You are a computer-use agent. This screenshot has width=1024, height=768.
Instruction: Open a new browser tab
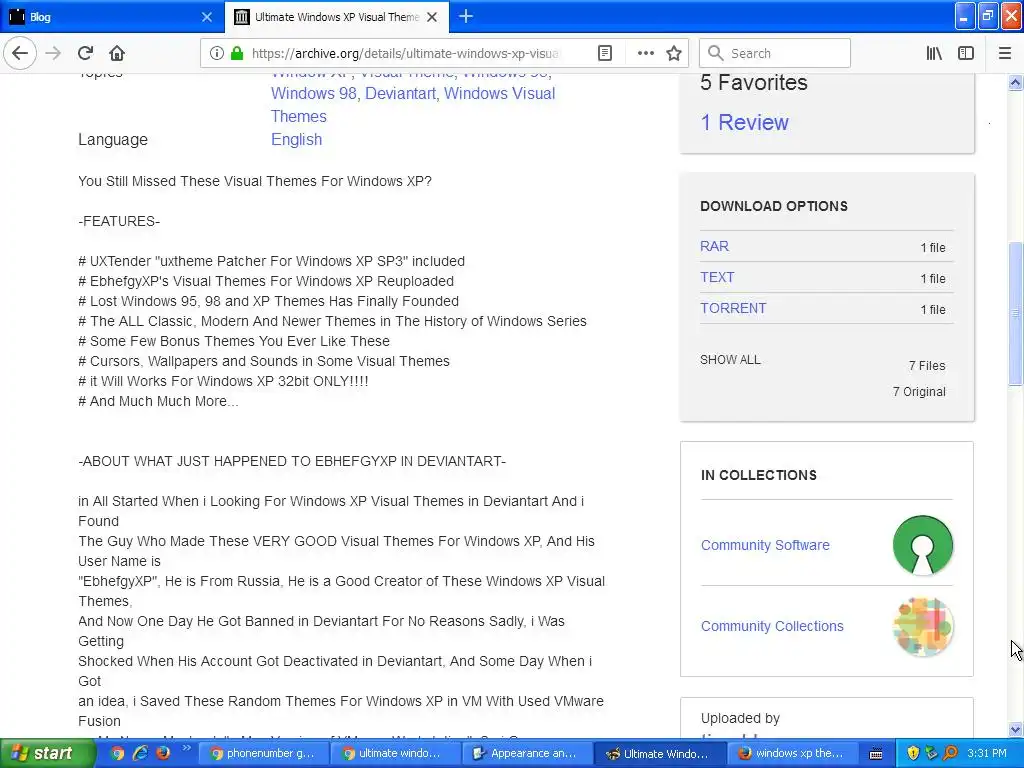tap(466, 16)
